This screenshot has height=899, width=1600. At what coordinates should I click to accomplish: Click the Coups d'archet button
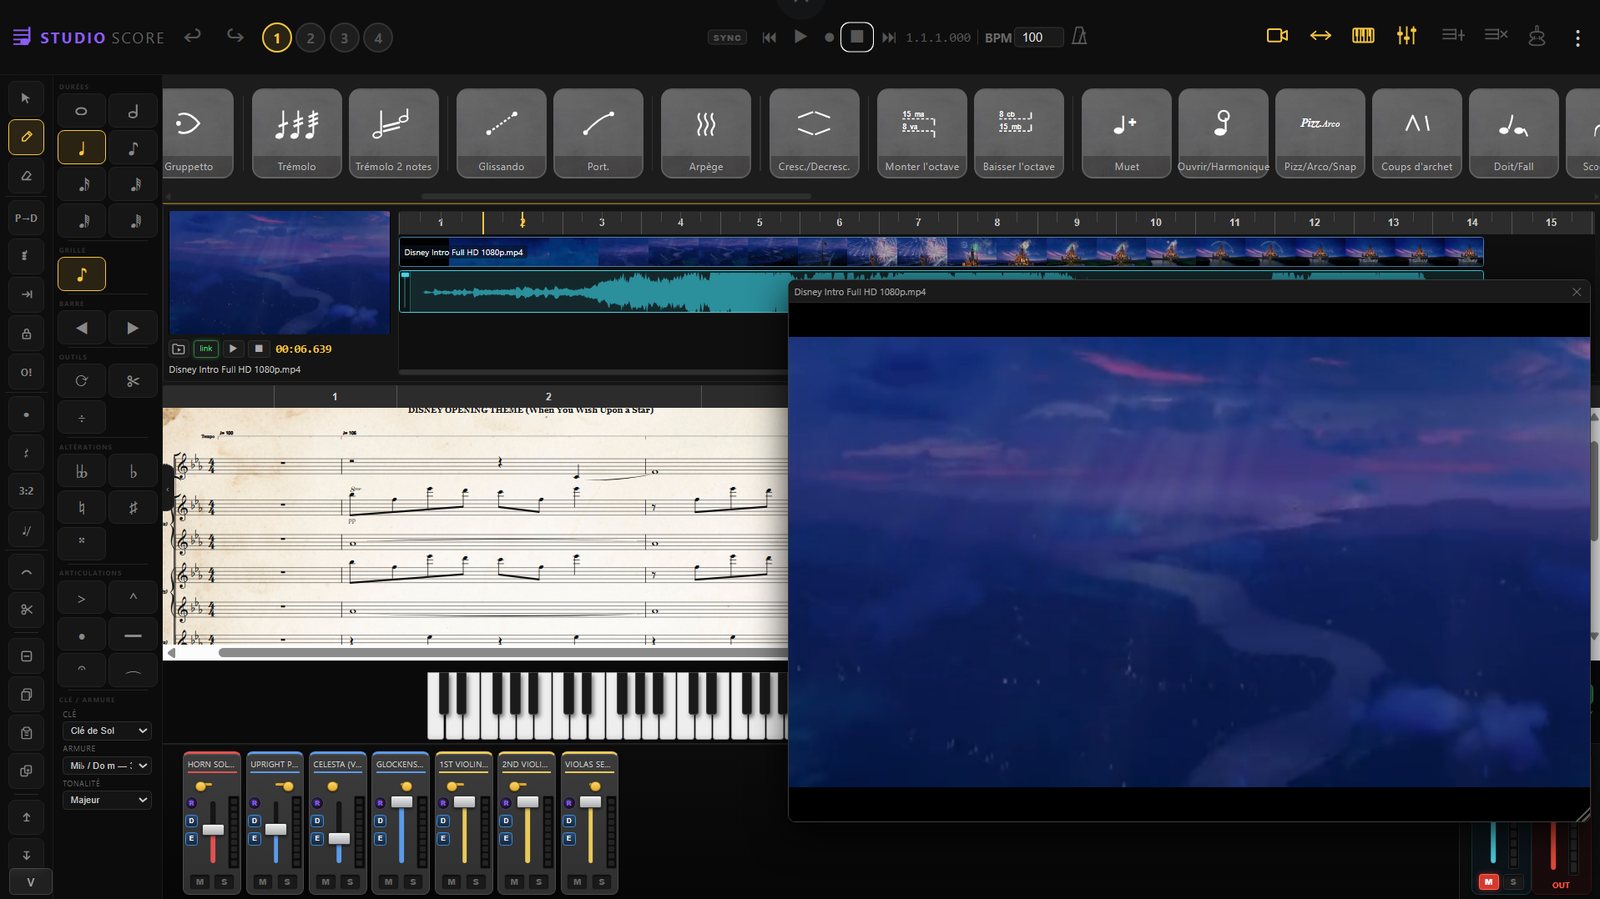pos(1417,133)
